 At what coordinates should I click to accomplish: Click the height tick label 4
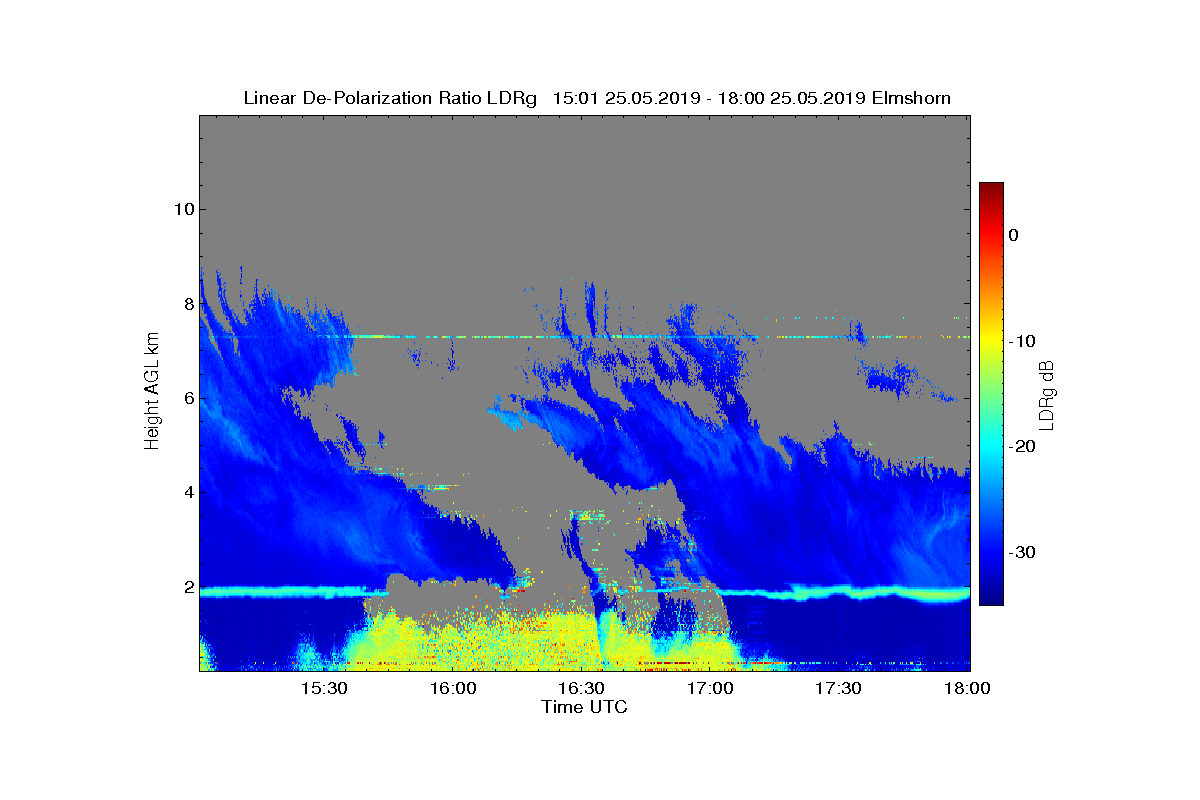[188, 492]
